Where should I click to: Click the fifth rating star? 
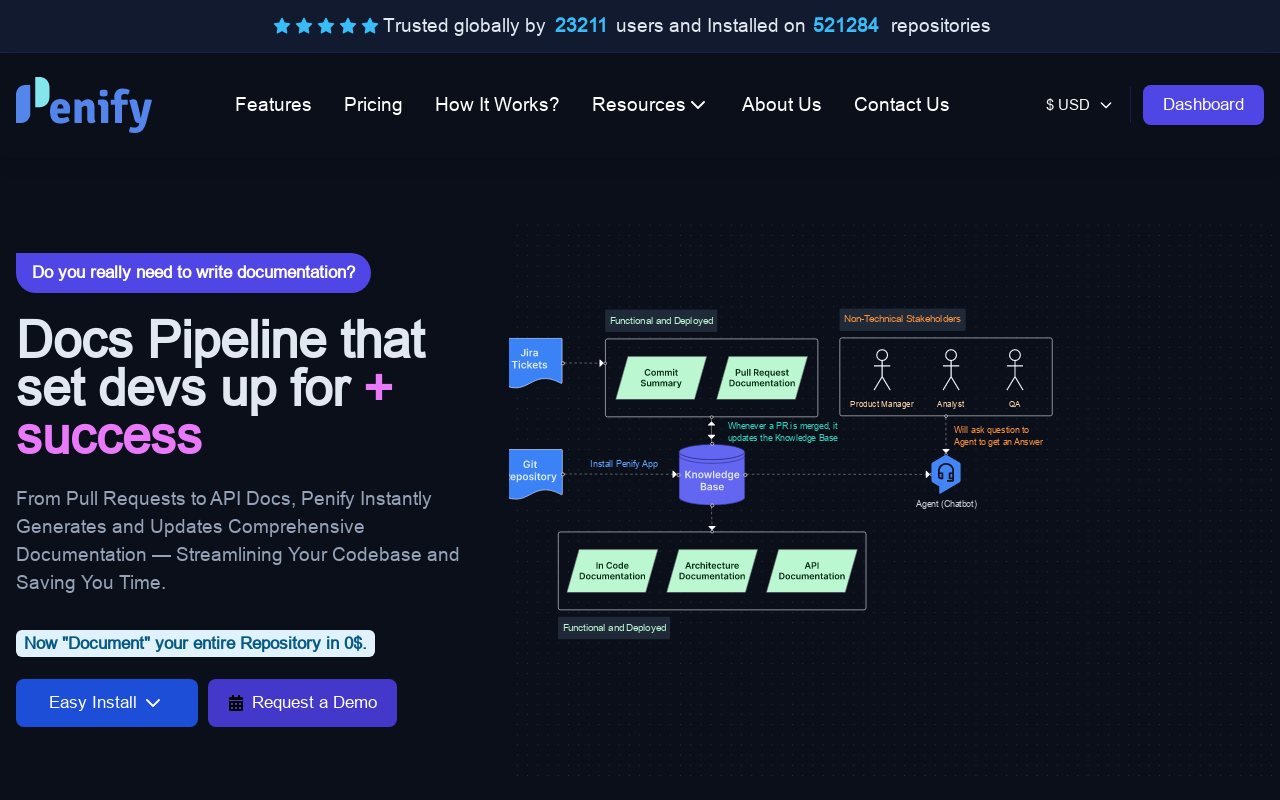[x=370, y=26]
